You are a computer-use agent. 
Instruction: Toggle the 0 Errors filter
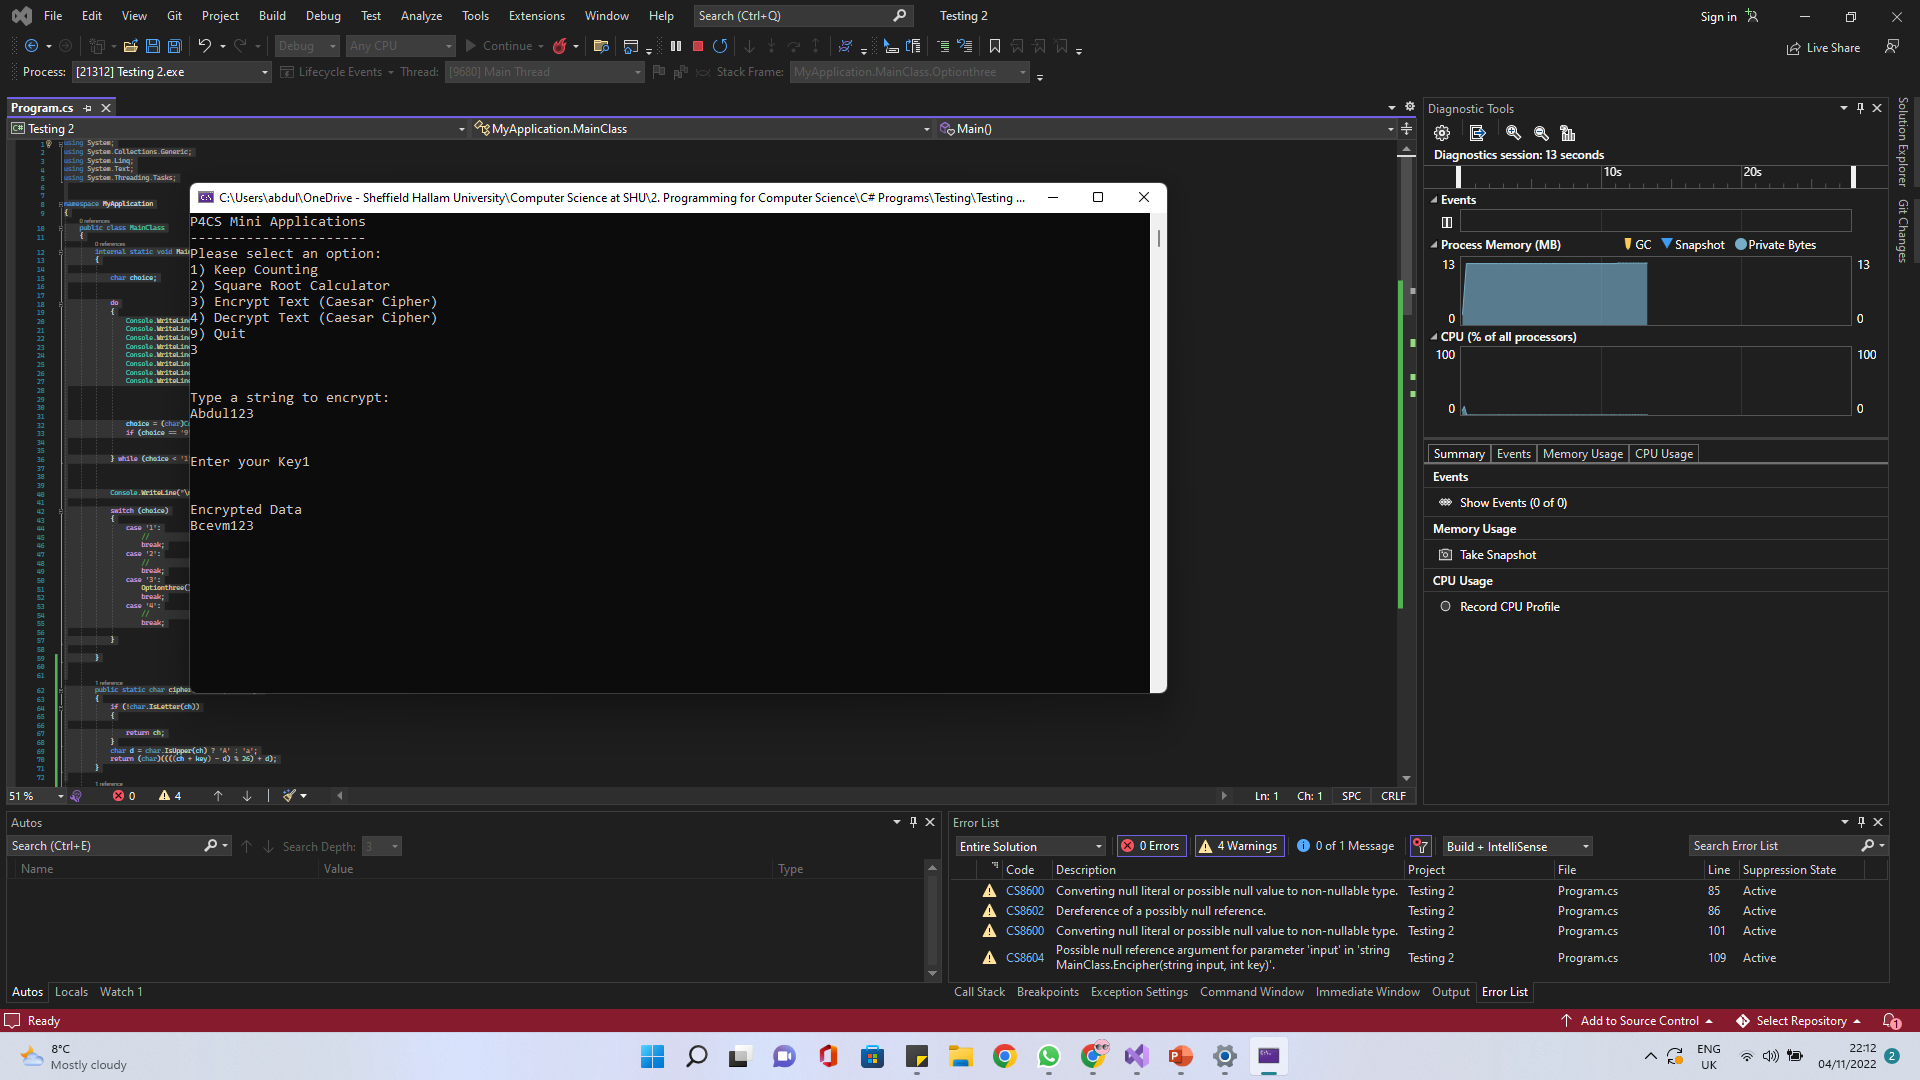(x=1151, y=846)
